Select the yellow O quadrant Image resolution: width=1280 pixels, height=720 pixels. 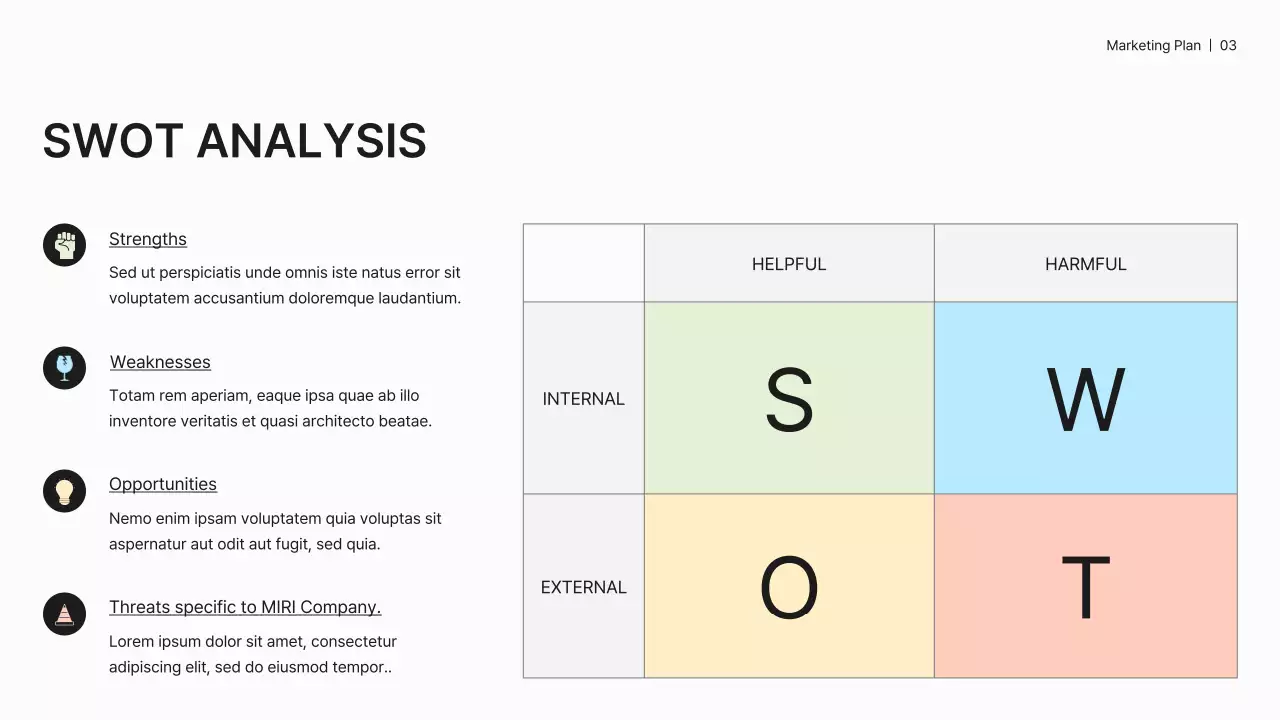point(789,586)
